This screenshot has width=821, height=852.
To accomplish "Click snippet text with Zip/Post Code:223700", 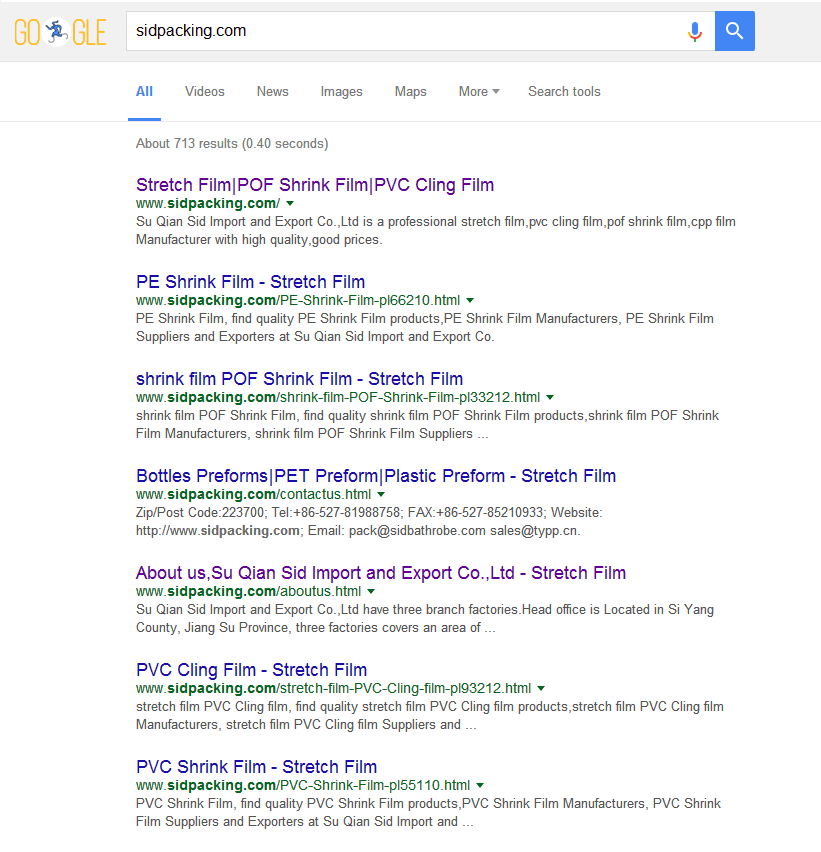I will (369, 521).
